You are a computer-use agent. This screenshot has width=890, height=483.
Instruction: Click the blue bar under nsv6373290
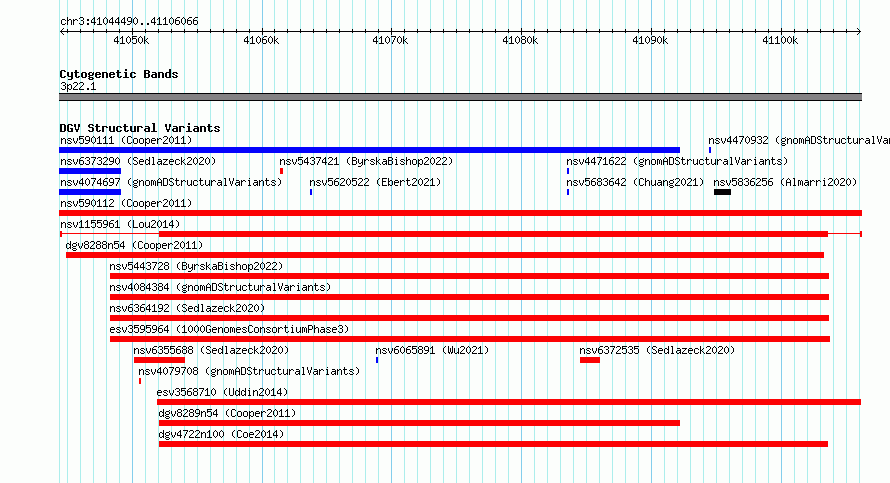click(90, 171)
